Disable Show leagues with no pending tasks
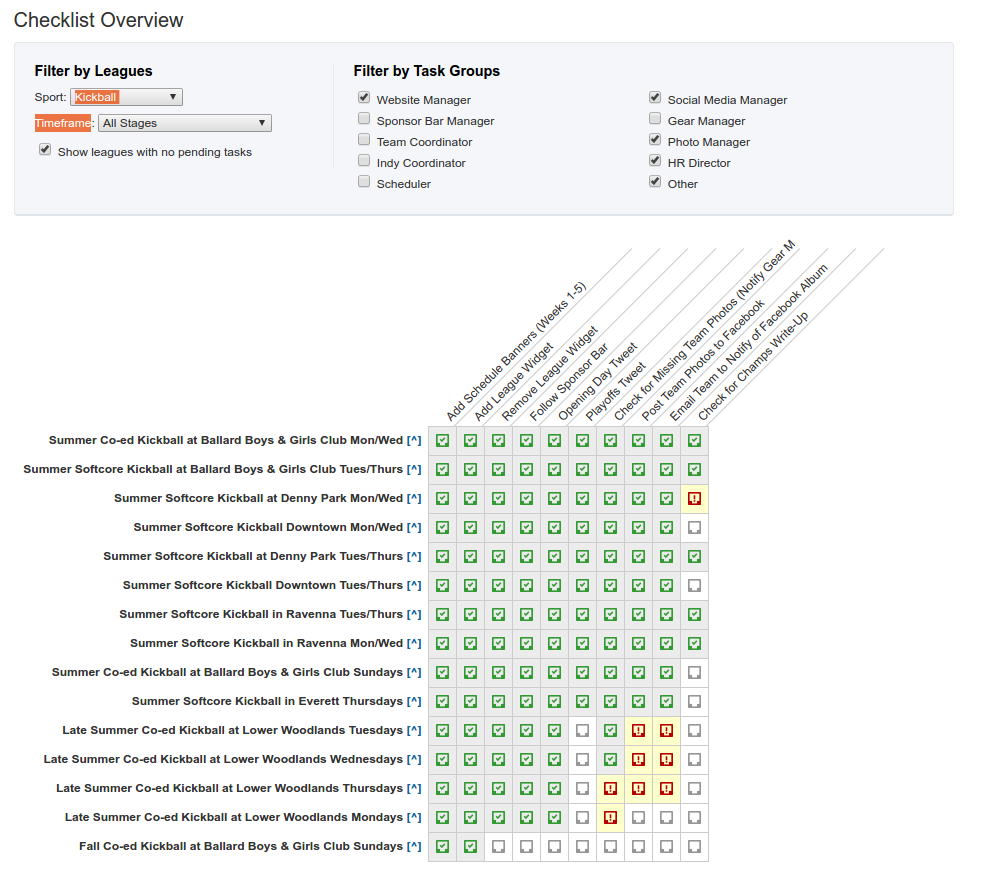This screenshot has height=878, width=985. [x=44, y=148]
